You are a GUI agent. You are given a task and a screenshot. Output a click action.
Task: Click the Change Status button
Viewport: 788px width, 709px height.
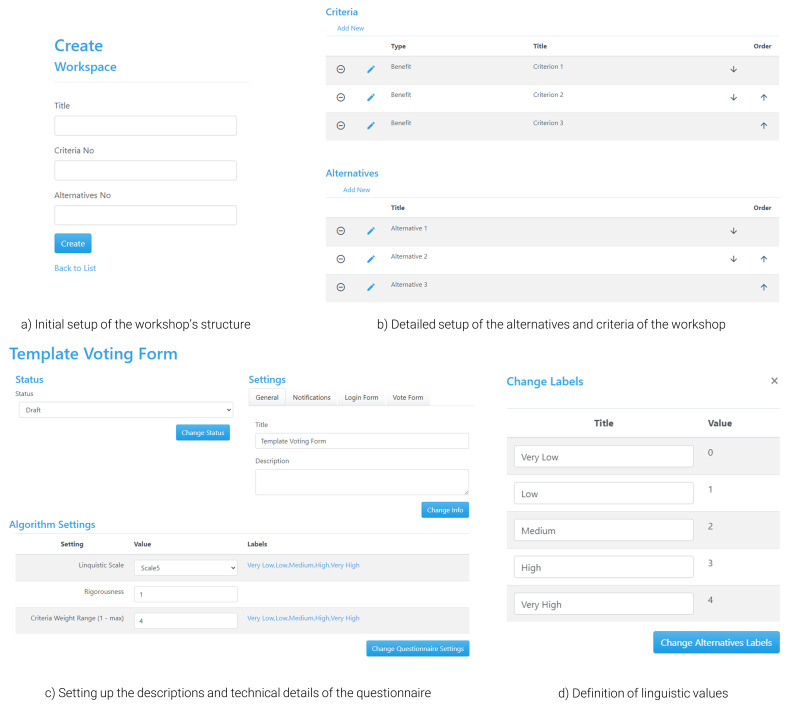point(203,433)
